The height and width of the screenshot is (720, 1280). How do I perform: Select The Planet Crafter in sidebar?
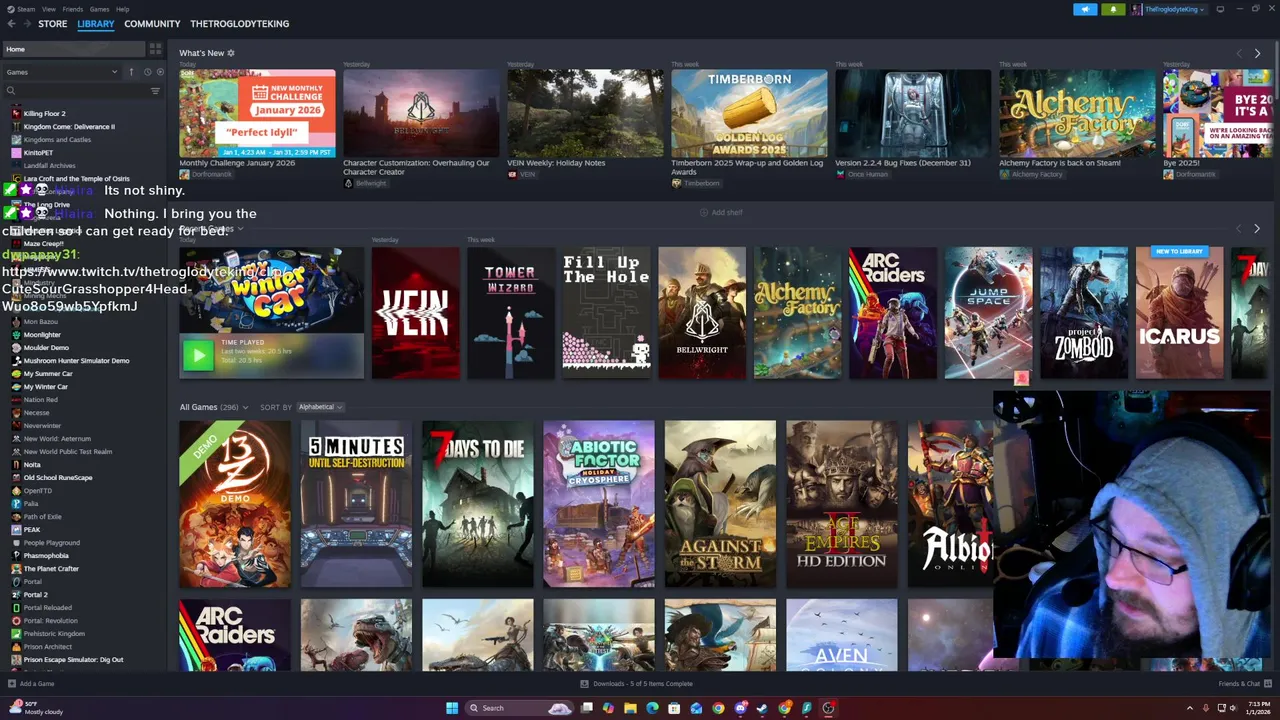coord(51,569)
